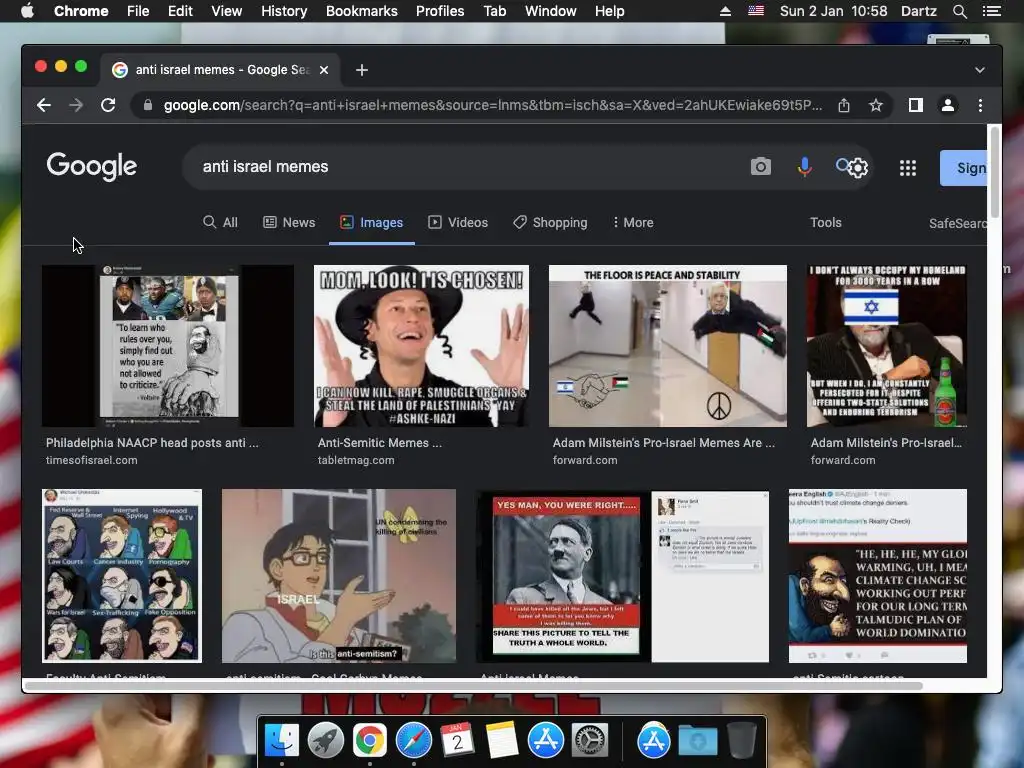
Task: Open a new tab with the plus button
Action: 362,70
